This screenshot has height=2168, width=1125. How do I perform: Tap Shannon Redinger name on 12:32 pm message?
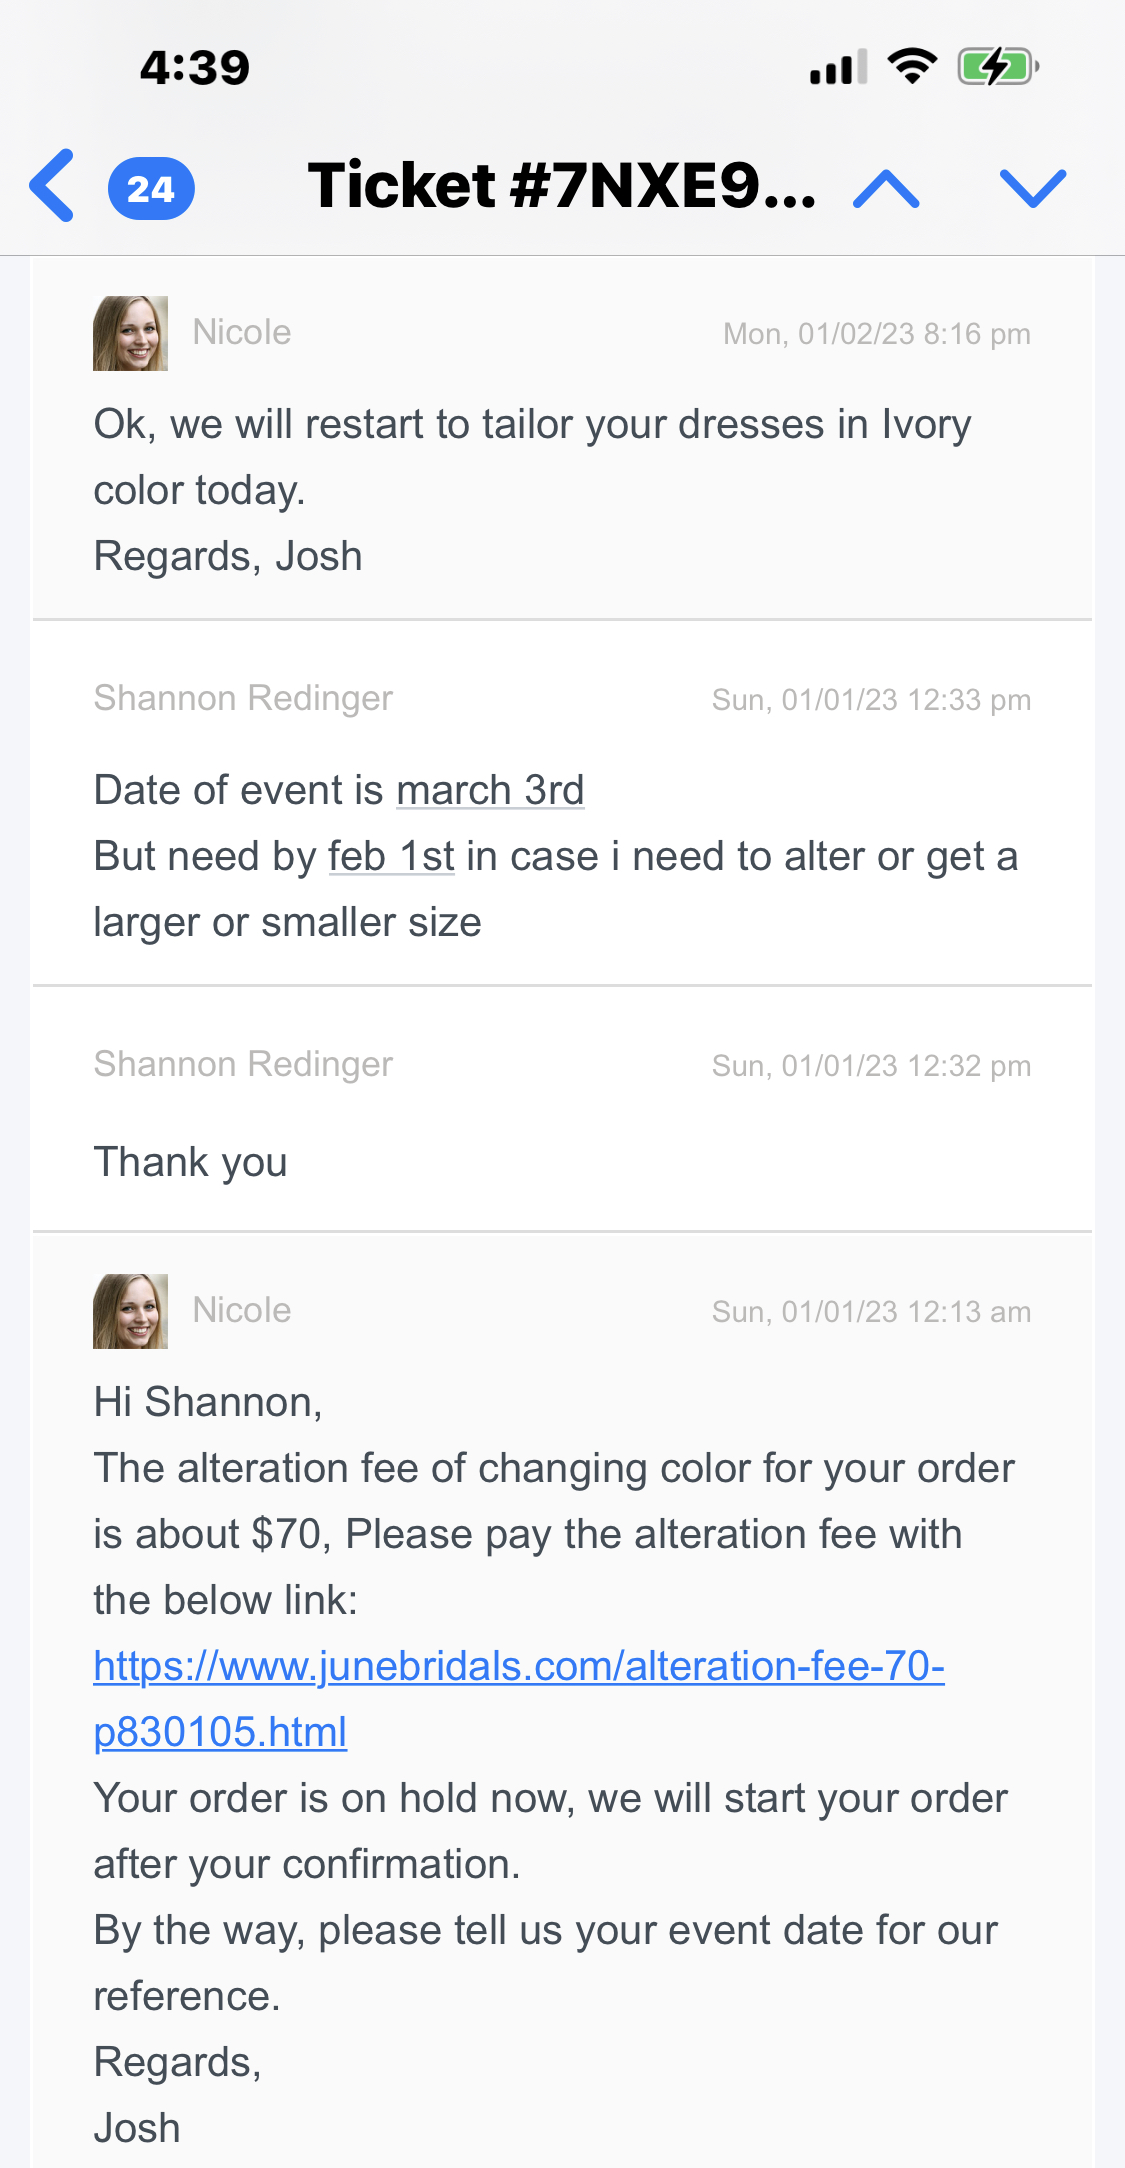(243, 1064)
